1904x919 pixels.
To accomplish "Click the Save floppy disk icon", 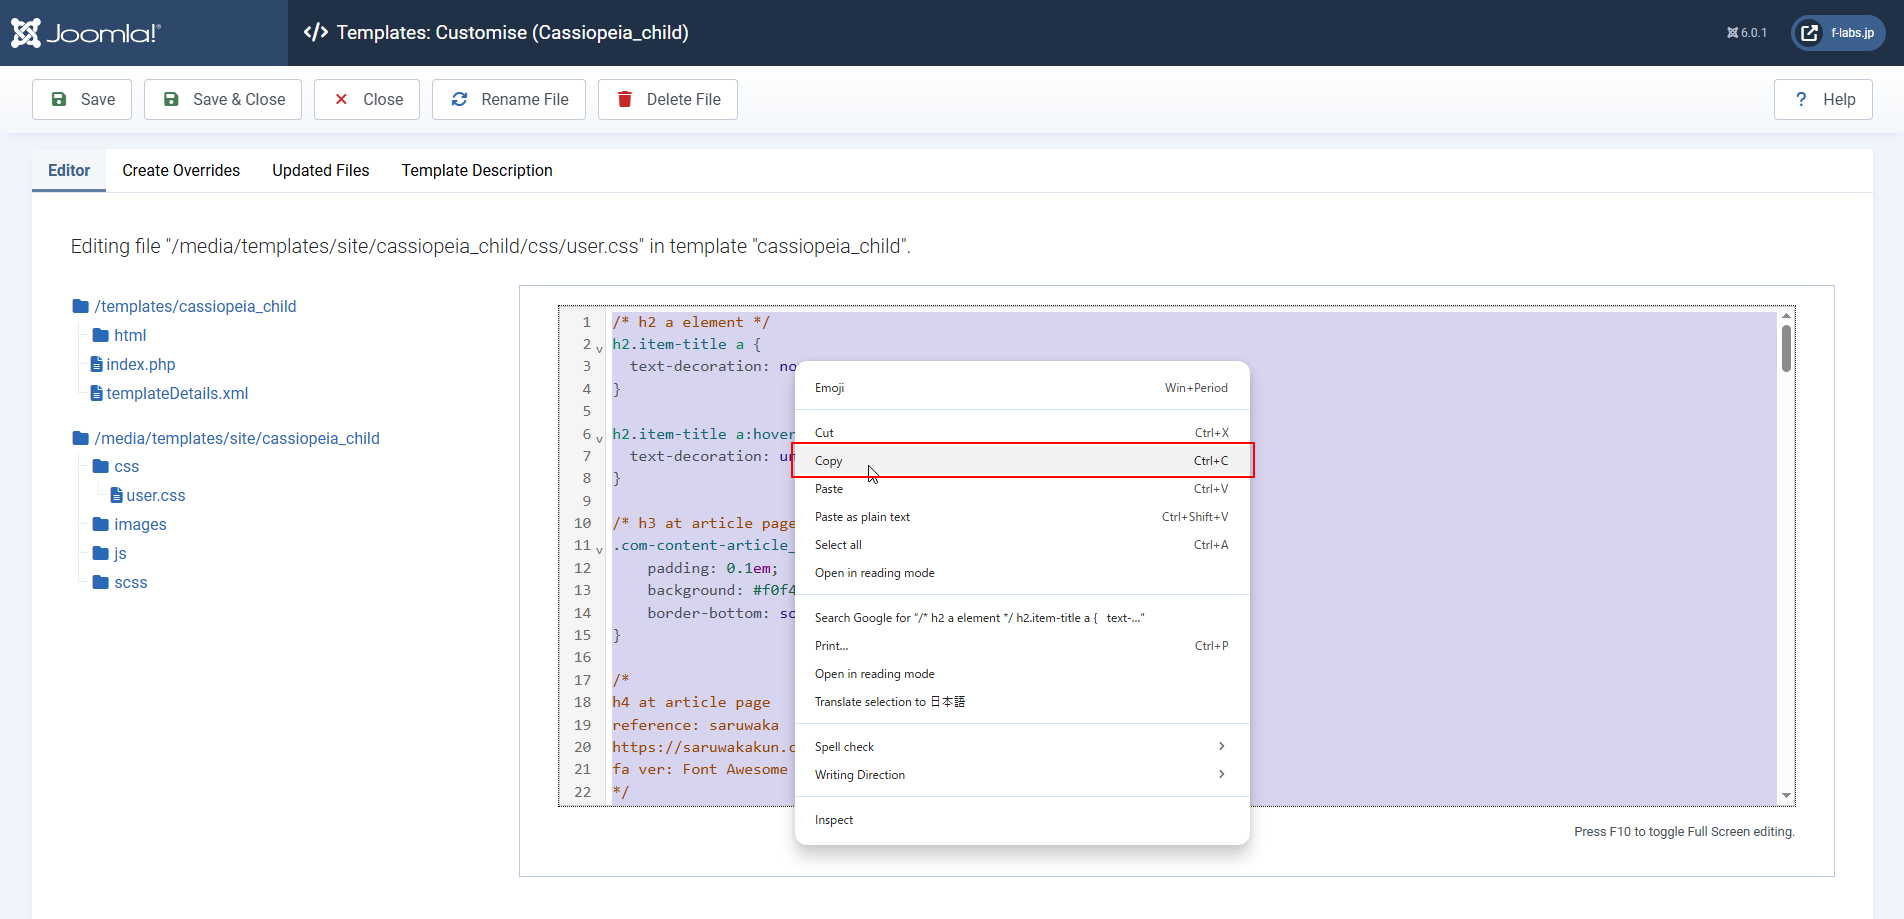I will click(x=59, y=99).
